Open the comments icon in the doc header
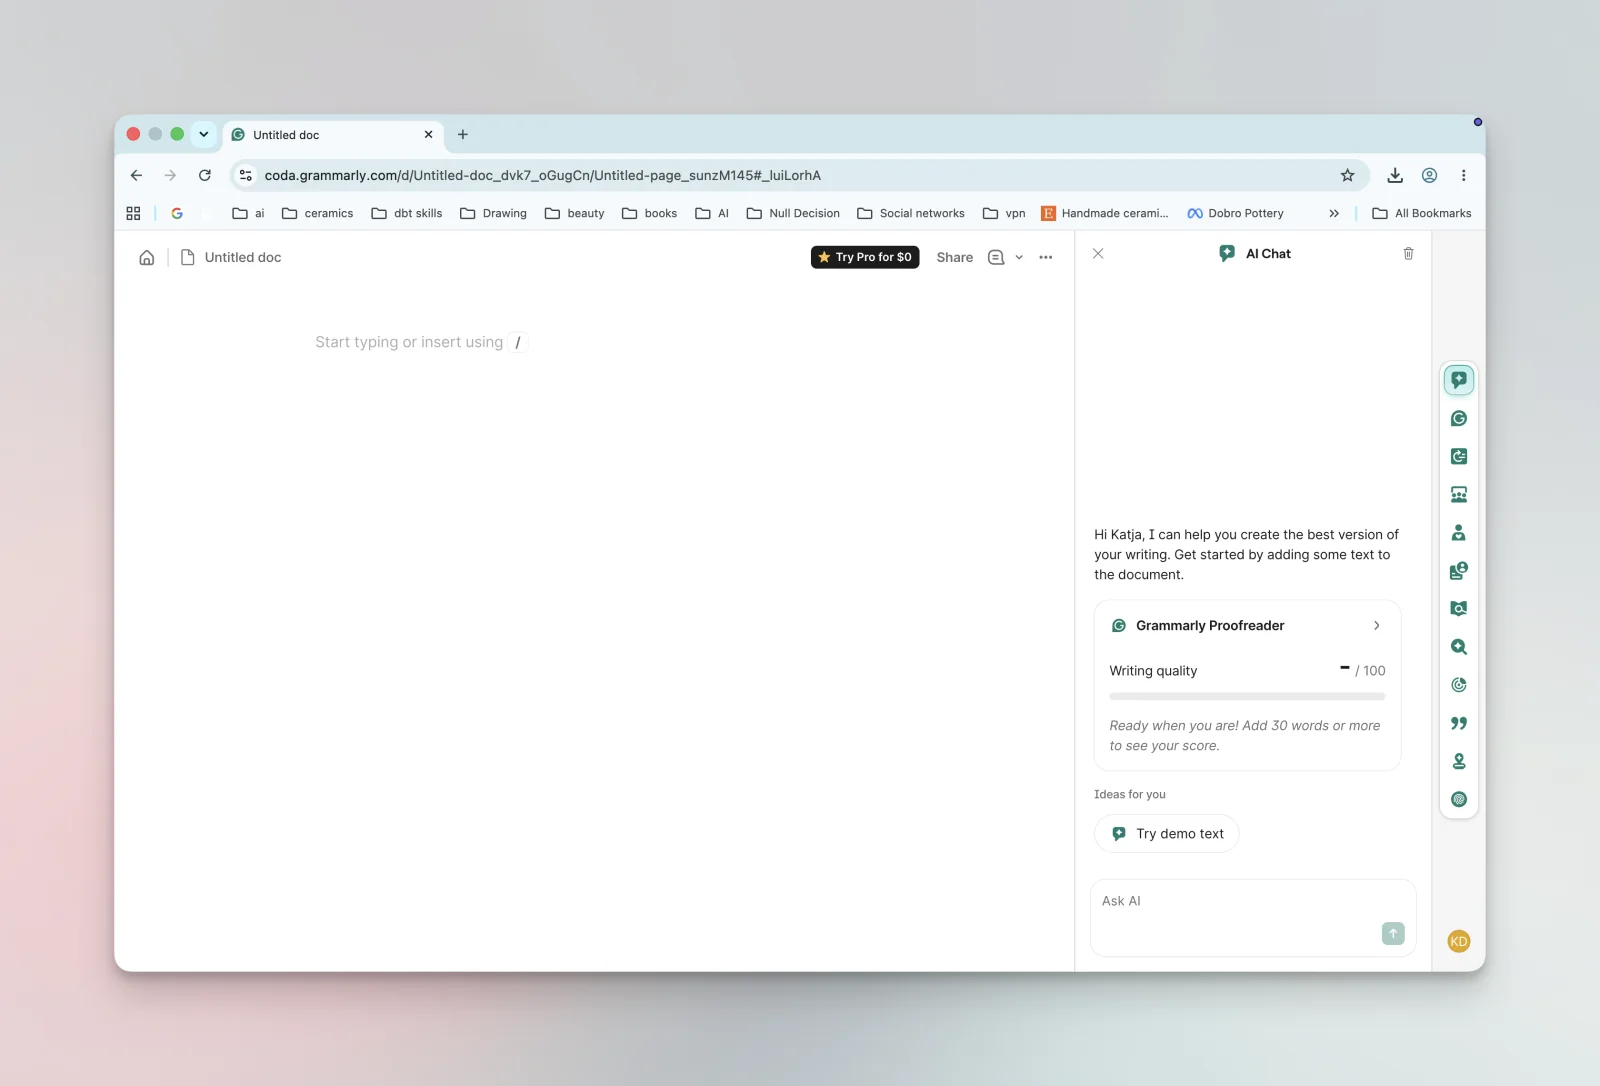Viewport: 1600px width, 1086px height. 996,258
